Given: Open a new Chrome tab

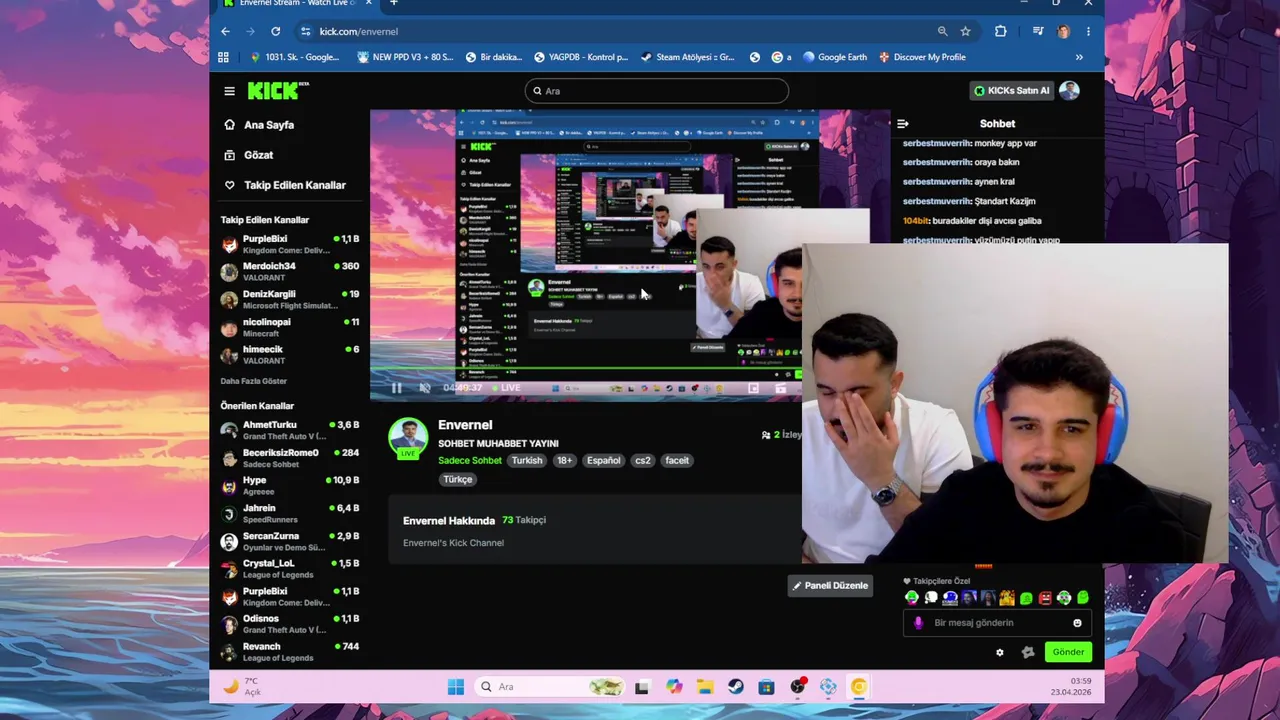Looking at the screenshot, I should (393, 3).
